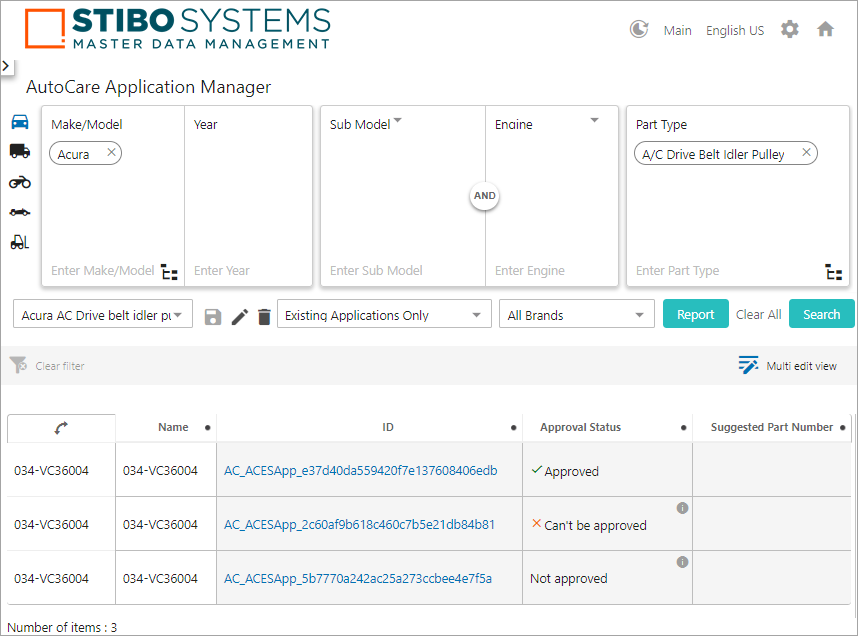Viewport: 858px width, 636px height.
Task: Select the Approved status cell
Action: coord(607,470)
